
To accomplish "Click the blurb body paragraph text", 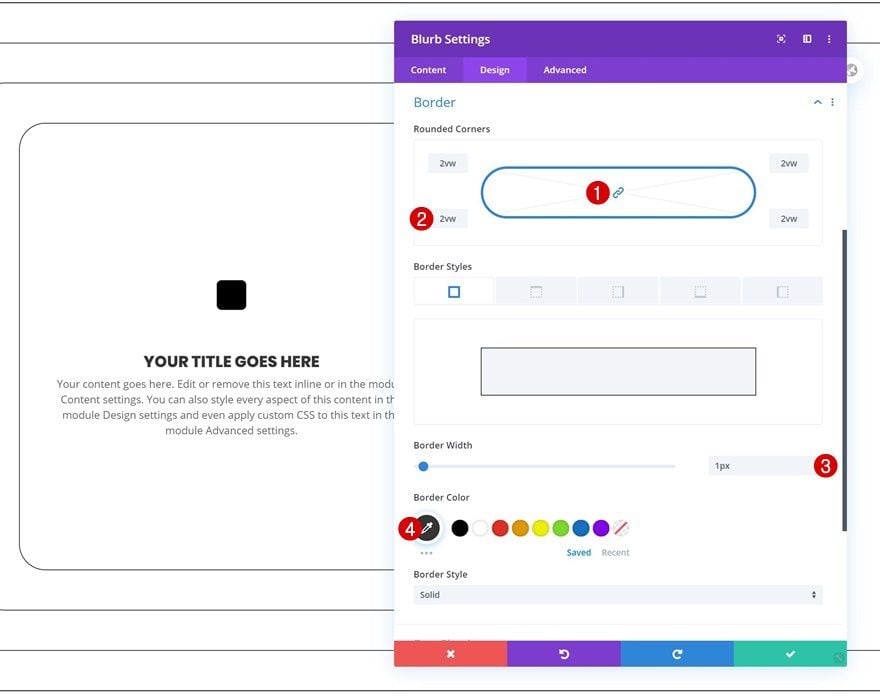I will coord(227,407).
